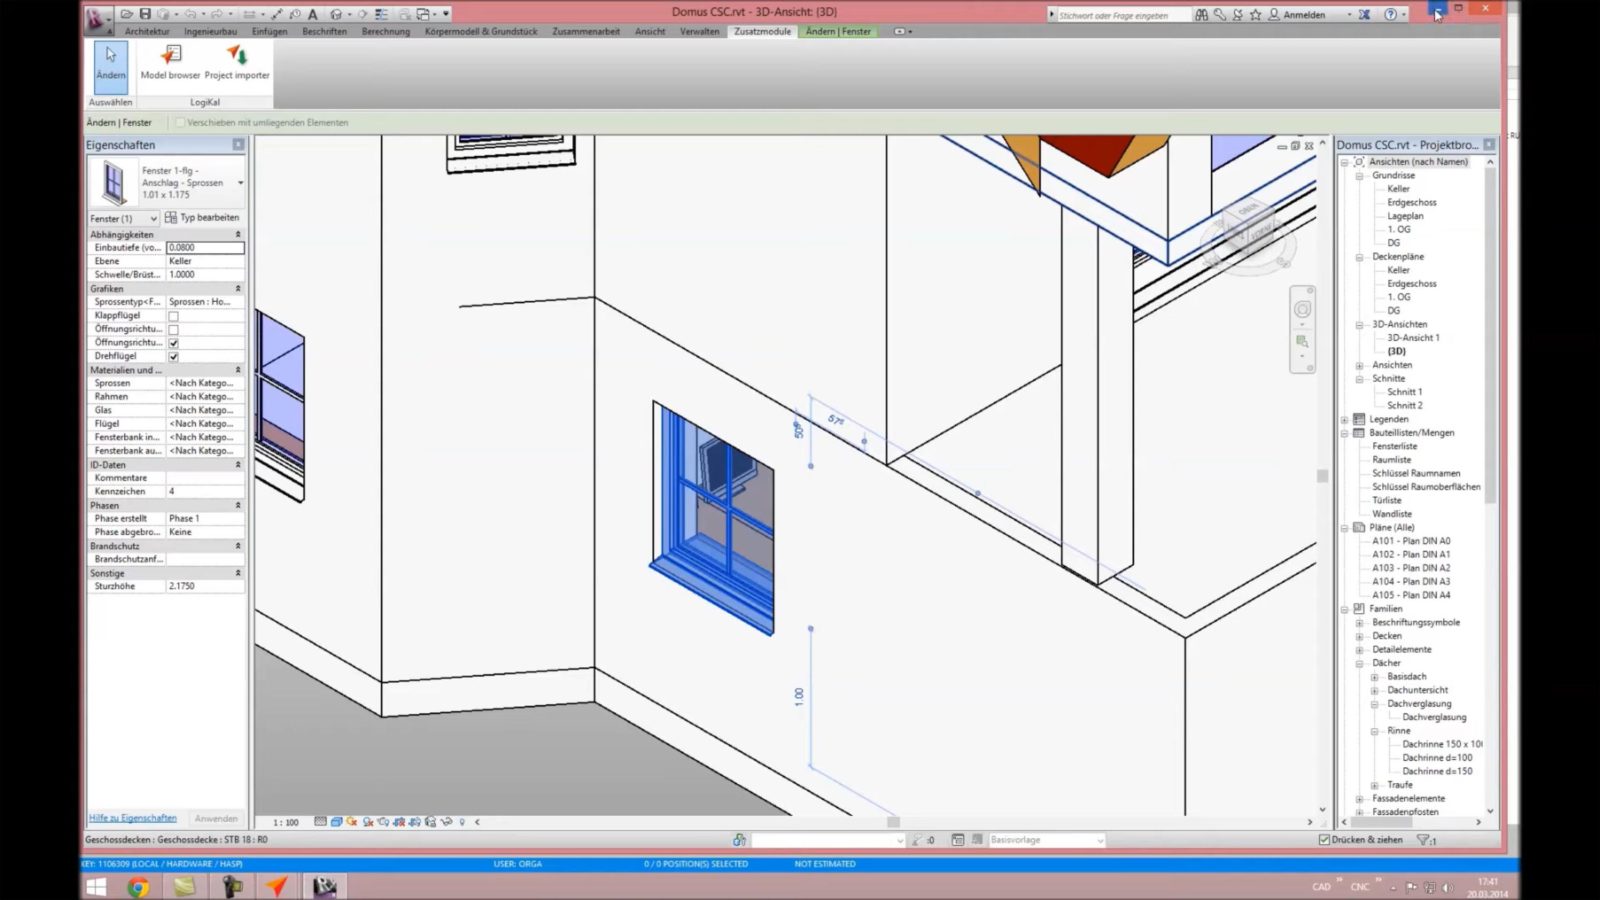The width and height of the screenshot is (1600, 900).
Task: Toggle the Drücken & ziehen checkbox
Action: point(1324,840)
